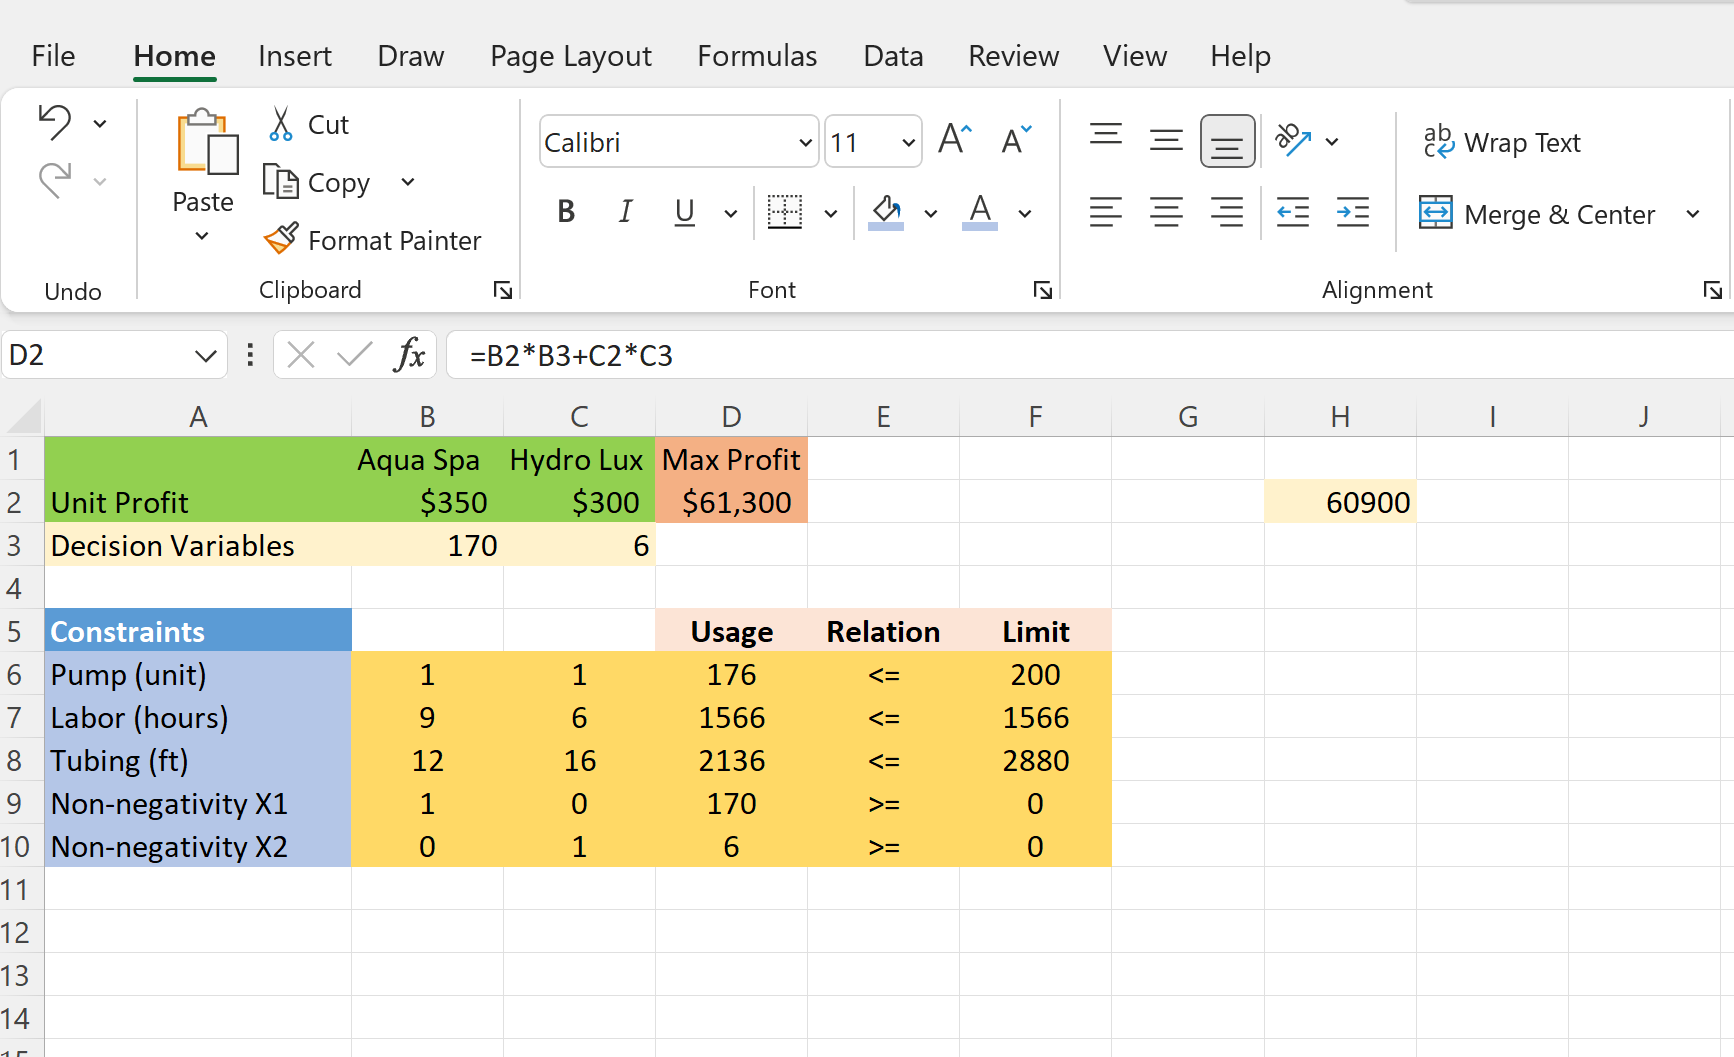The width and height of the screenshot is (1734, 1057).
Task: Toggle italic formatting
Action: click(625, 212)
